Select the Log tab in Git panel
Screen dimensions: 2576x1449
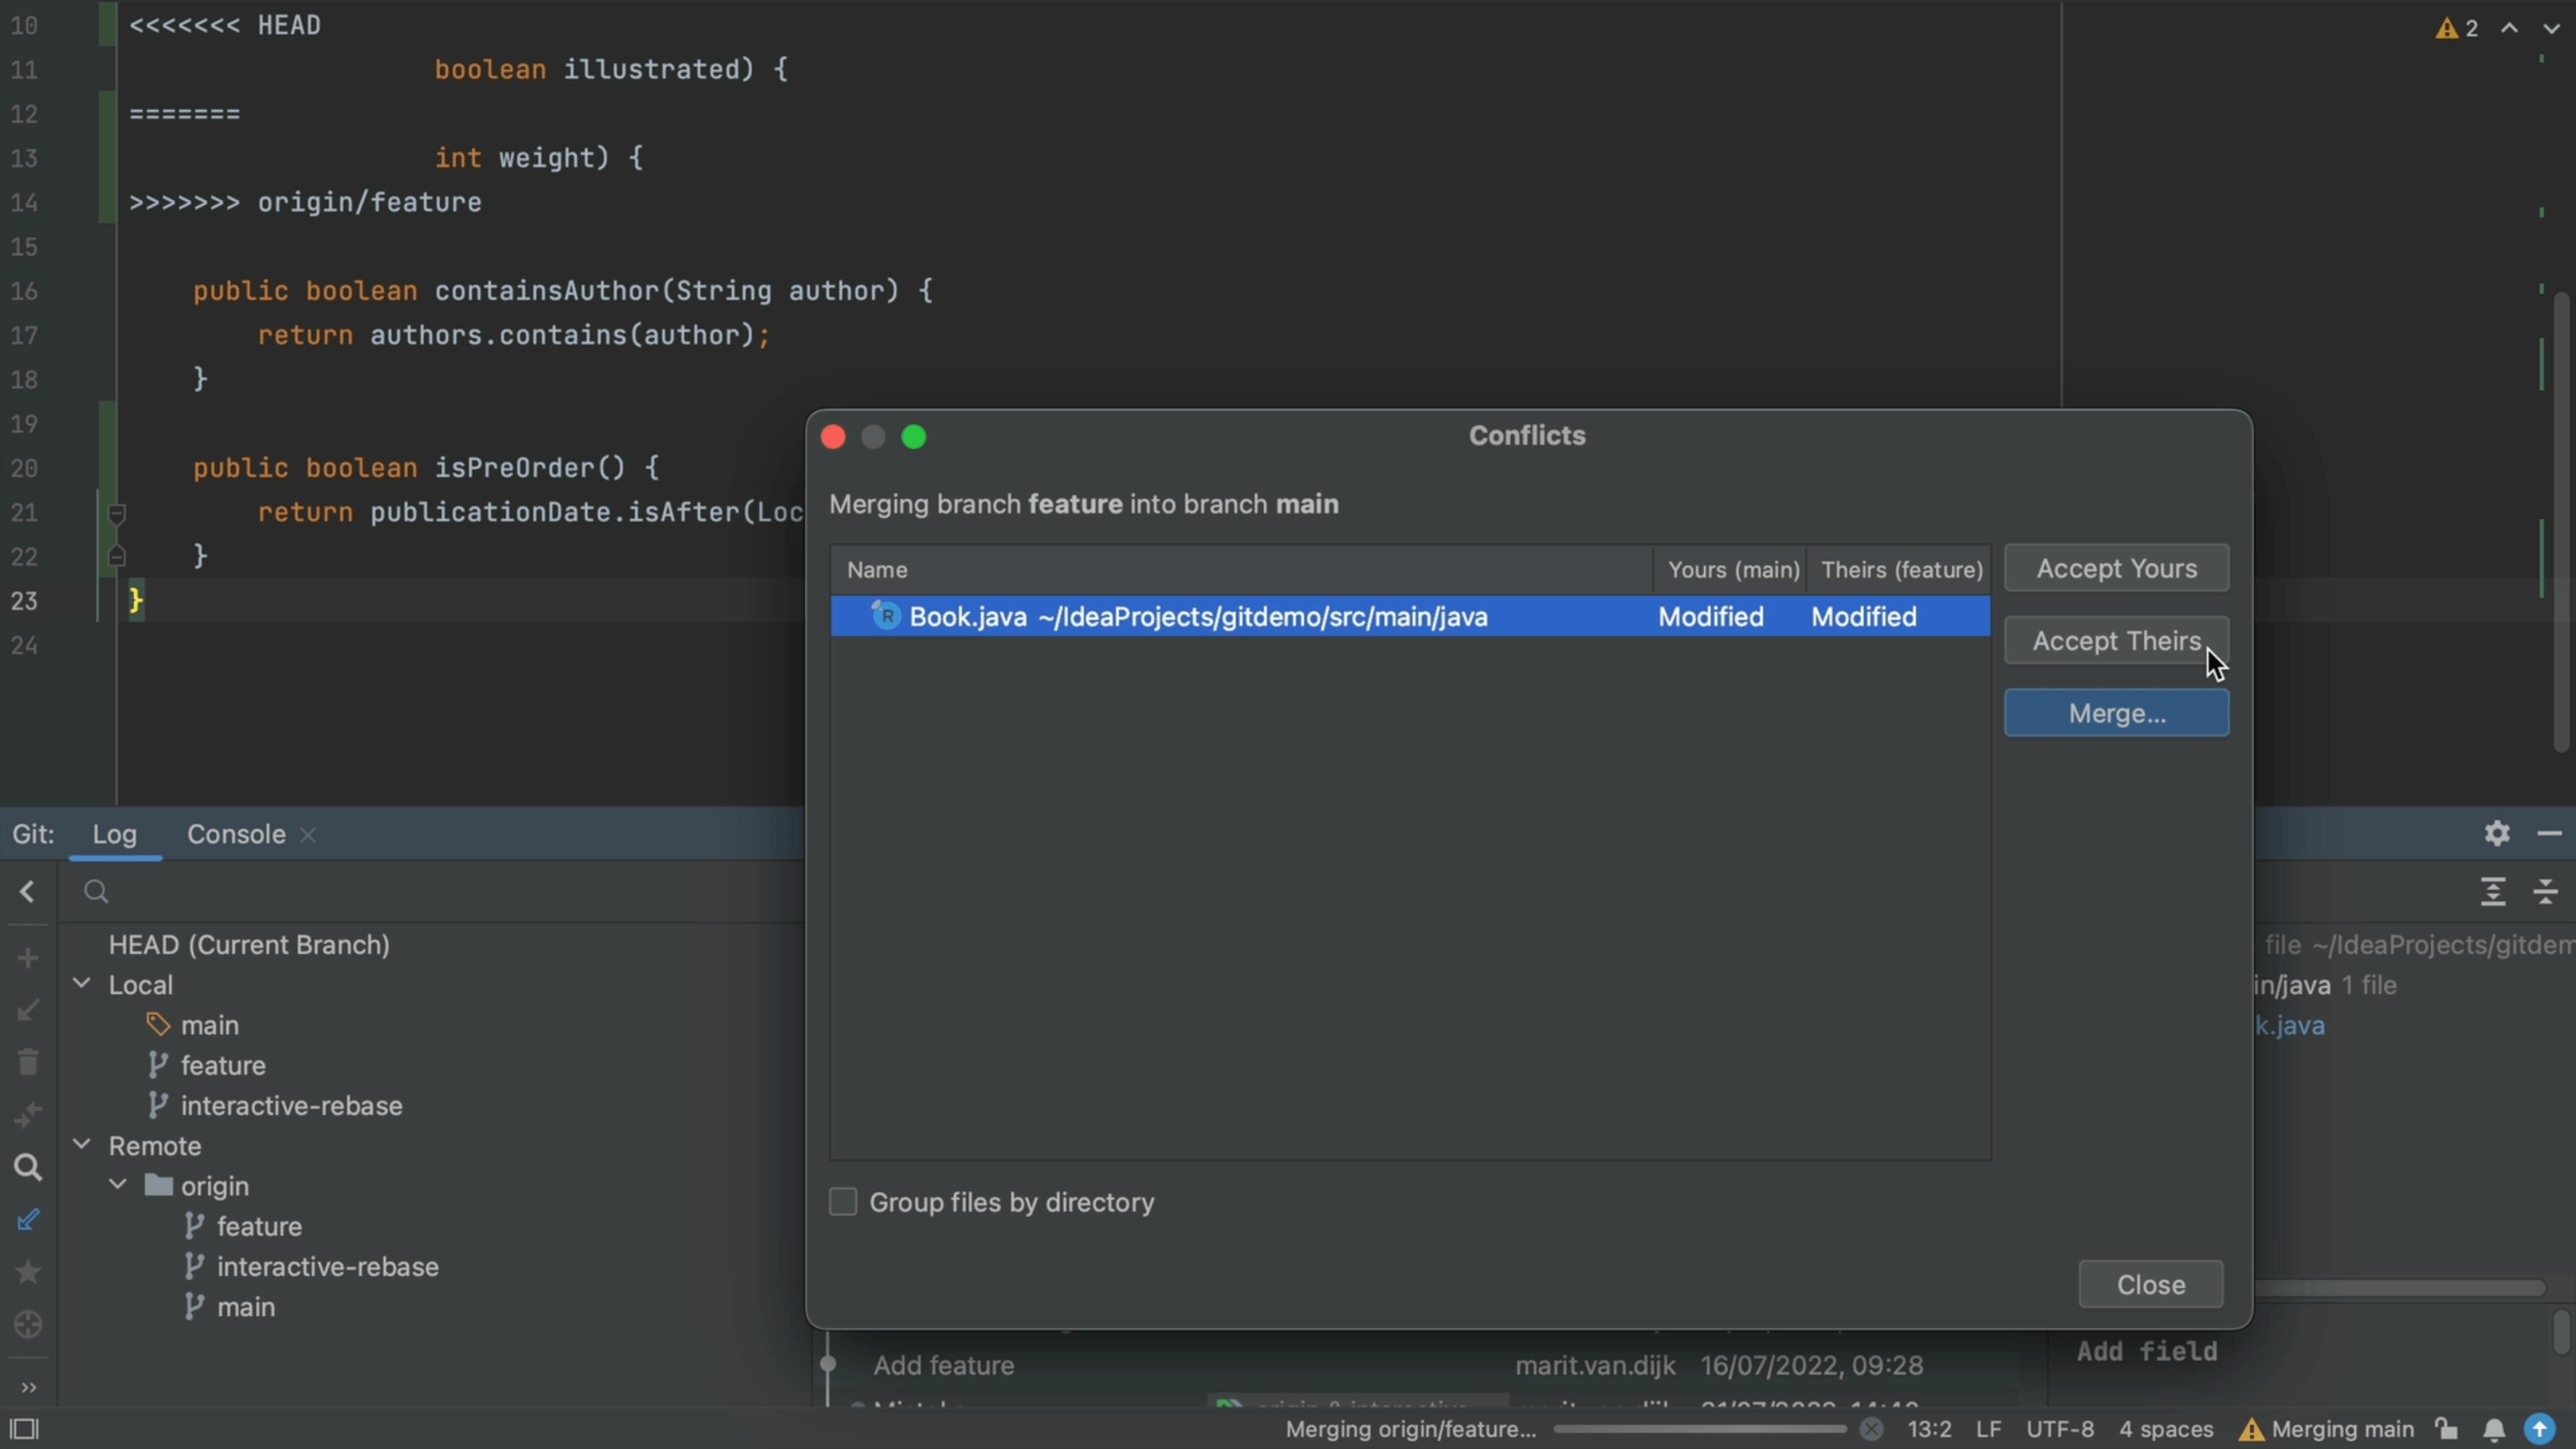click(x=114, y=834)
